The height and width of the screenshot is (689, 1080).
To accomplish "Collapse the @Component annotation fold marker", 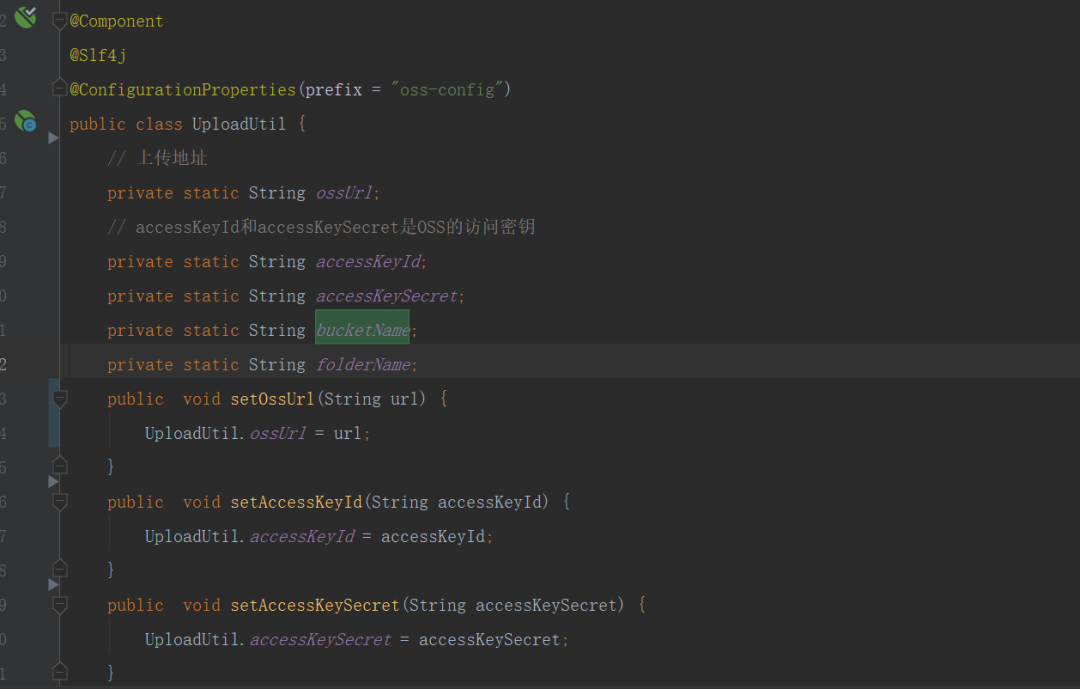I will click(59, 21).
